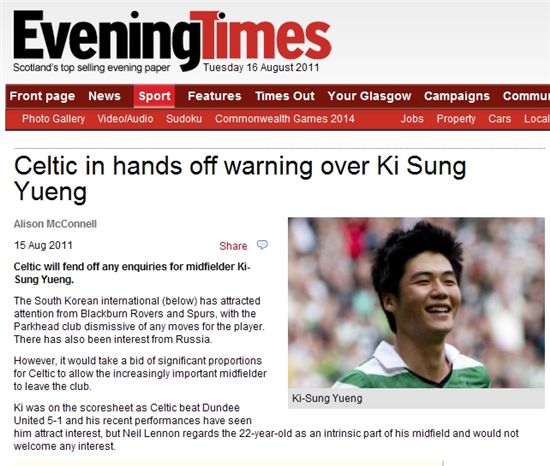Viewport: 550px width, 466px height.
Task: Click the author name Alison McConnell
Action: tap(55, 224)
